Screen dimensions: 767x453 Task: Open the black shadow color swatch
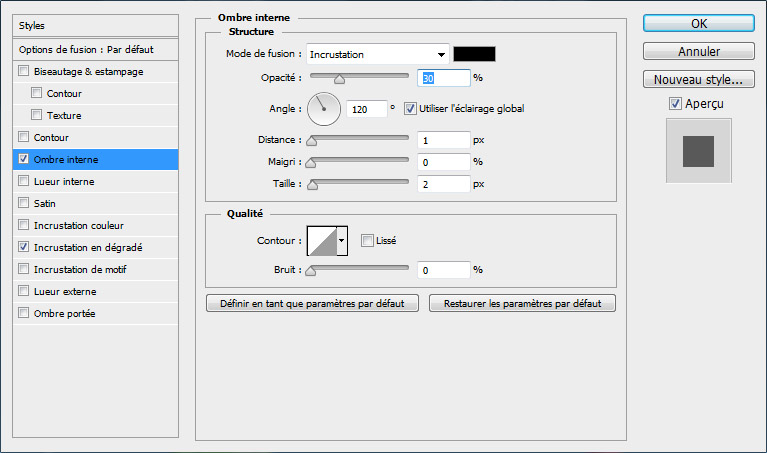coord(474,54)
